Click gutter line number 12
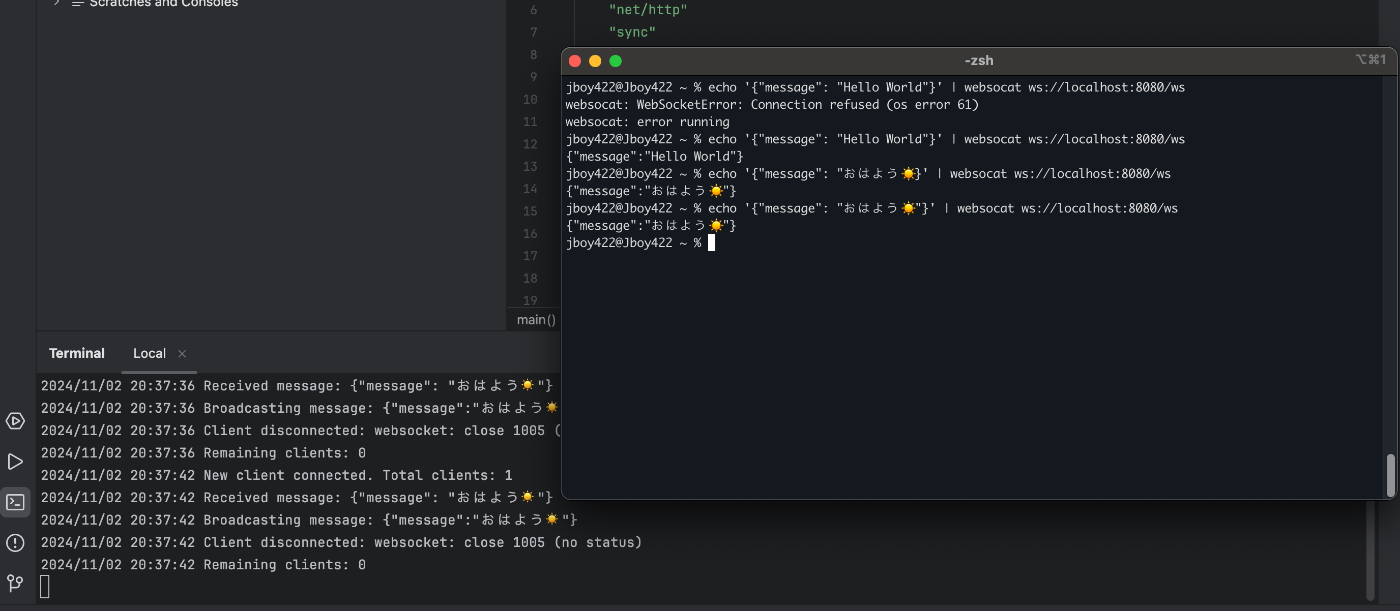The image size is (1400, 611). point(530,144)
